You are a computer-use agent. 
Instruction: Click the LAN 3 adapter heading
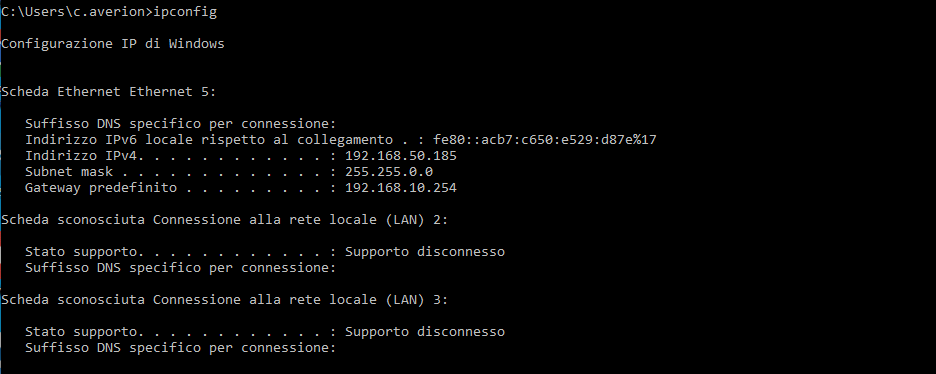(x=224, y=299)
